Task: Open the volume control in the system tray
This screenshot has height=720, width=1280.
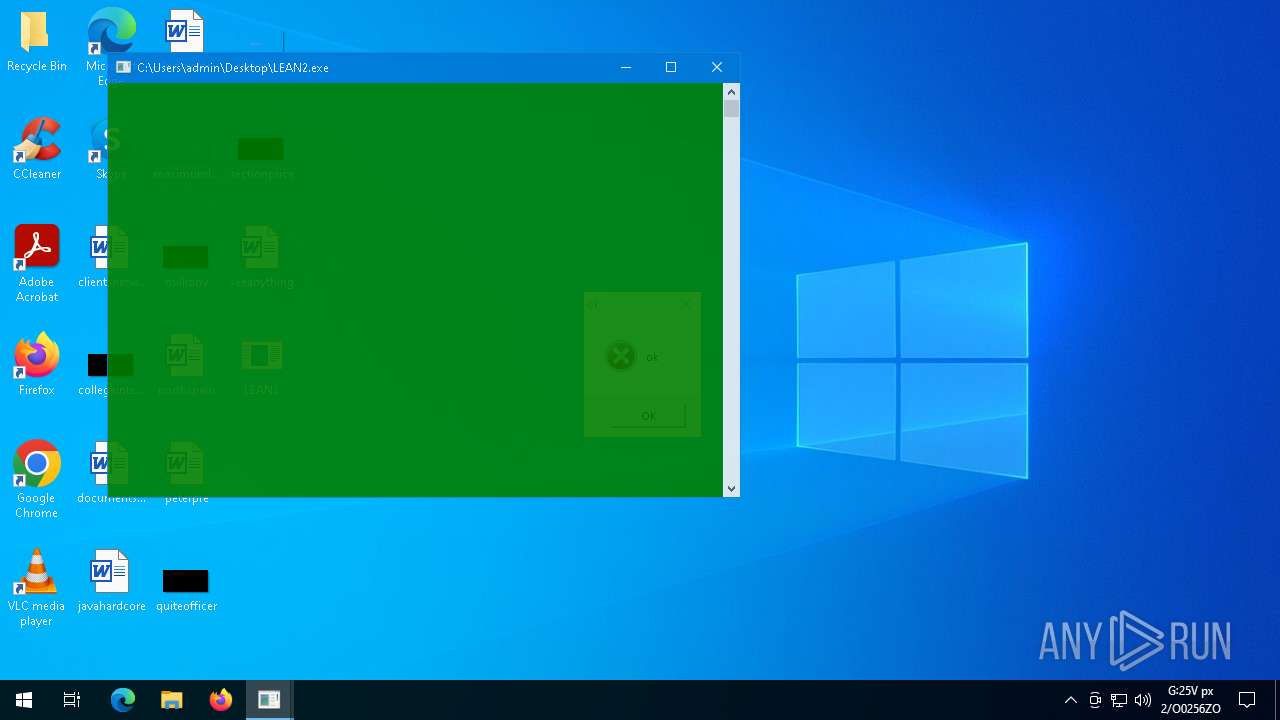Action: (x=1143, y=700)
